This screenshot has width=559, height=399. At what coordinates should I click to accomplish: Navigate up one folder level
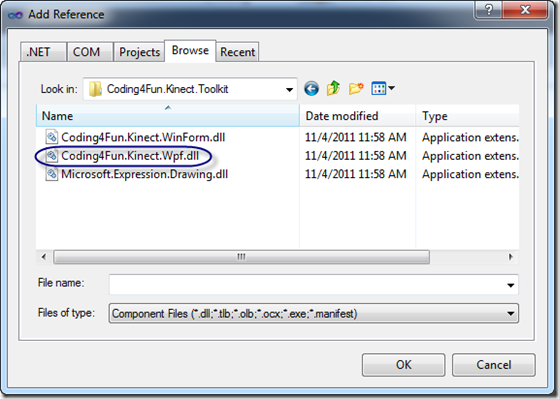click(333, 88)
